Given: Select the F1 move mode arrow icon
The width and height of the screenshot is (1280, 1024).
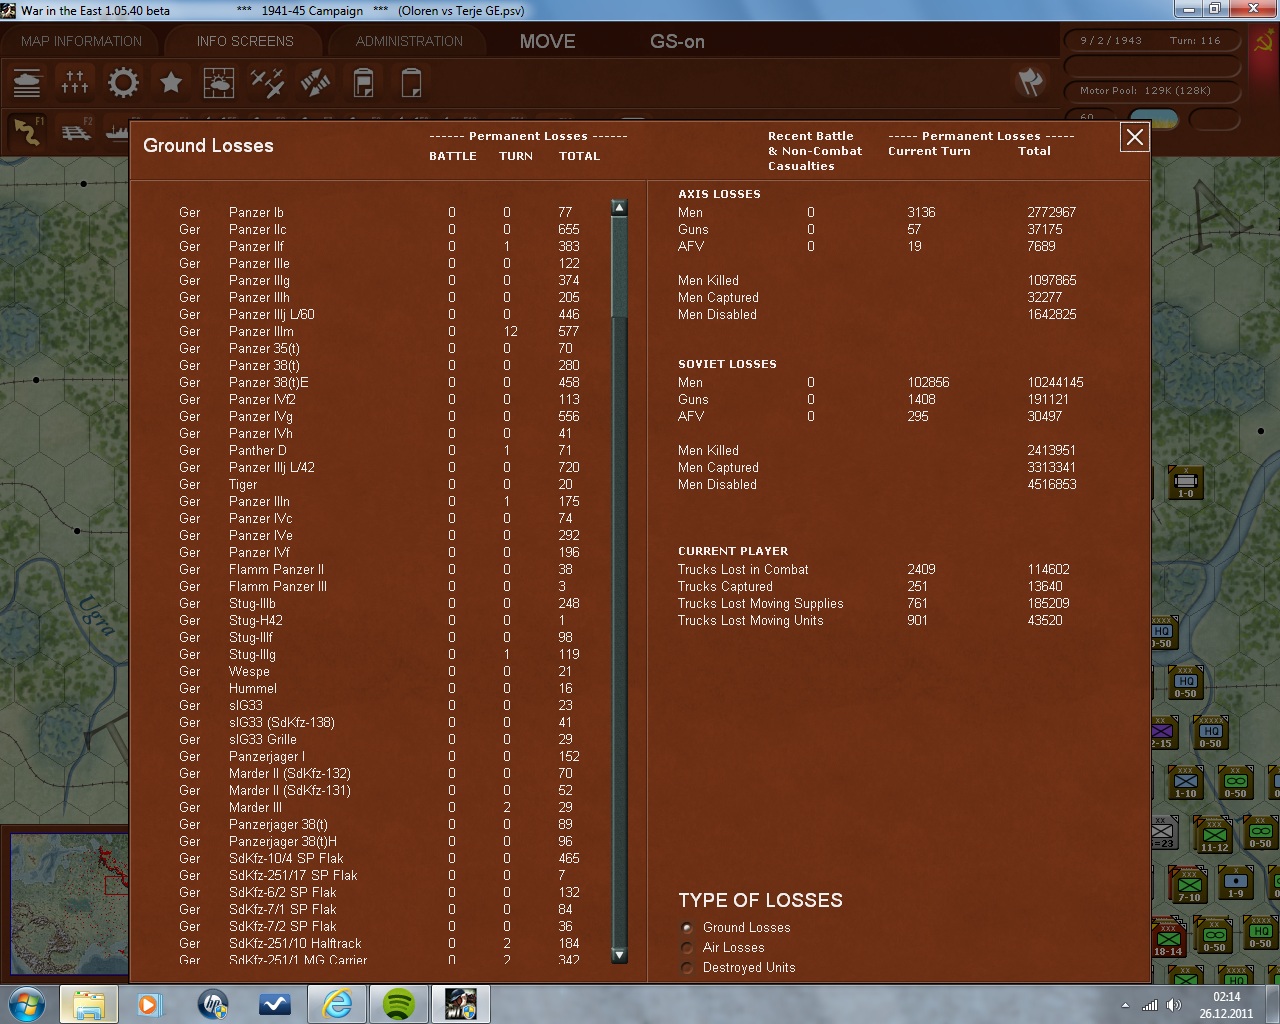Looking at the screenshot, I should [28, 131].
